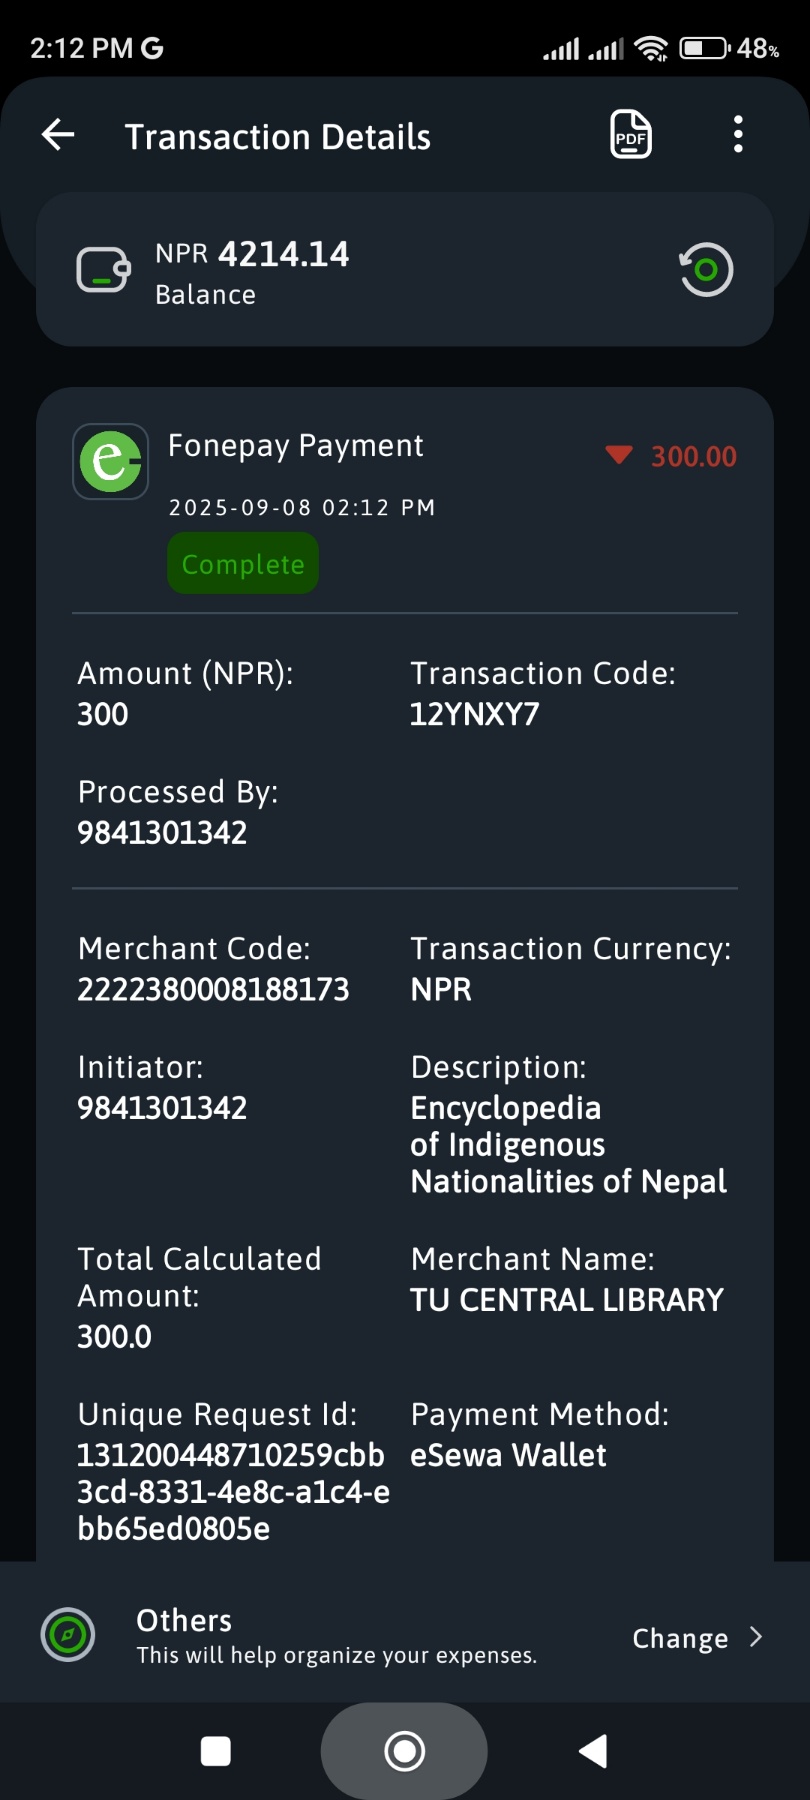Viewport: 810px width, 1800px height.
Task: Tap Change to edit expense category
Action: point(680,1638)
